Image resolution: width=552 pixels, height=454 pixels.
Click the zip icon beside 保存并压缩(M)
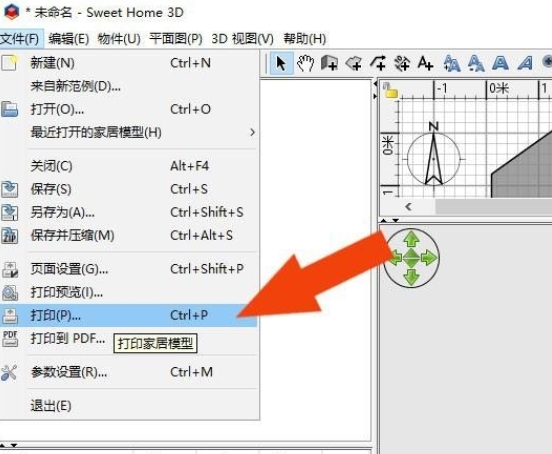(10, 235)
